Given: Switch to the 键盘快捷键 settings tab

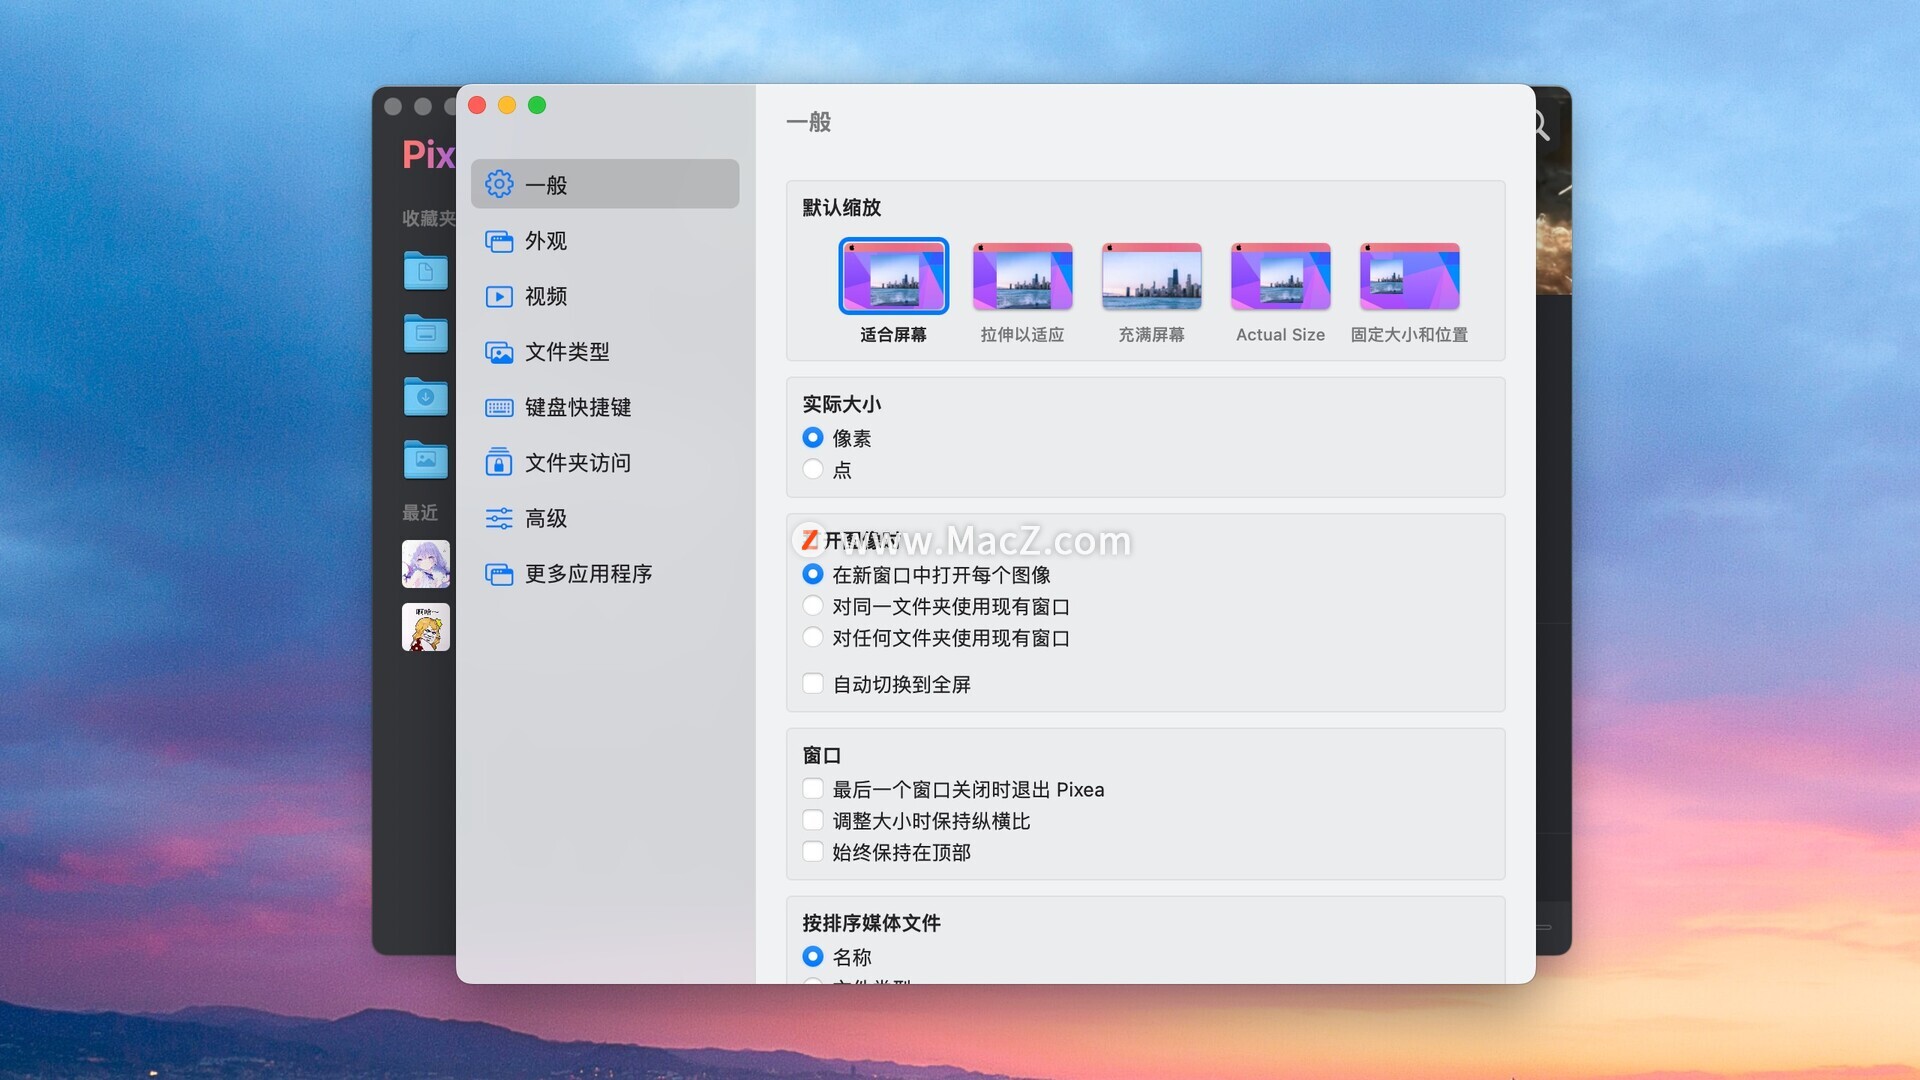Looking at the screenshot, I should pos(605,407).
